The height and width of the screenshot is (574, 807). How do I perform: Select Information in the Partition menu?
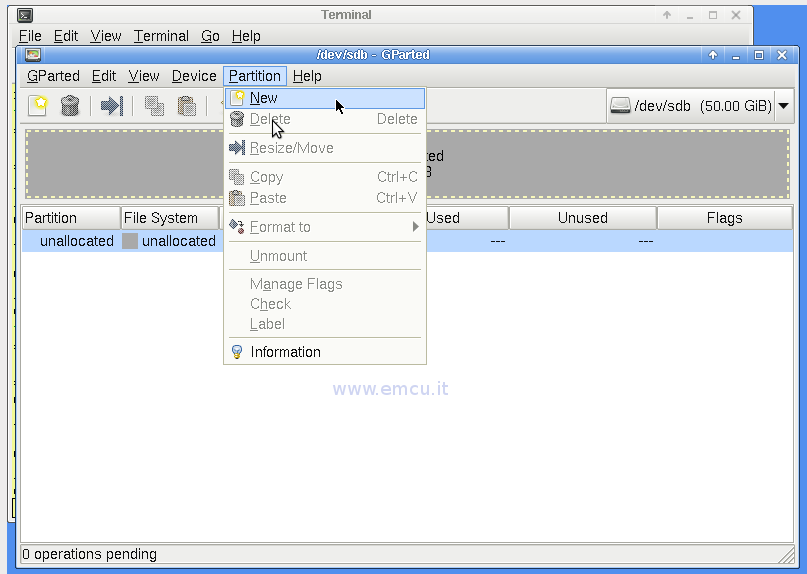(x=325, y=352)
